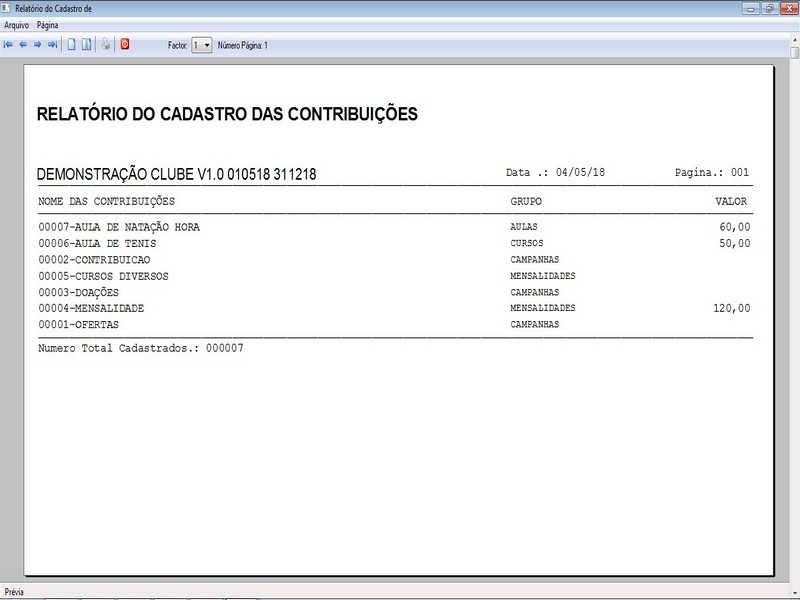Click CAMPANHAS group in OFERTAS row
The width and height of the screenshot is (800, 600).
[535, 324]
